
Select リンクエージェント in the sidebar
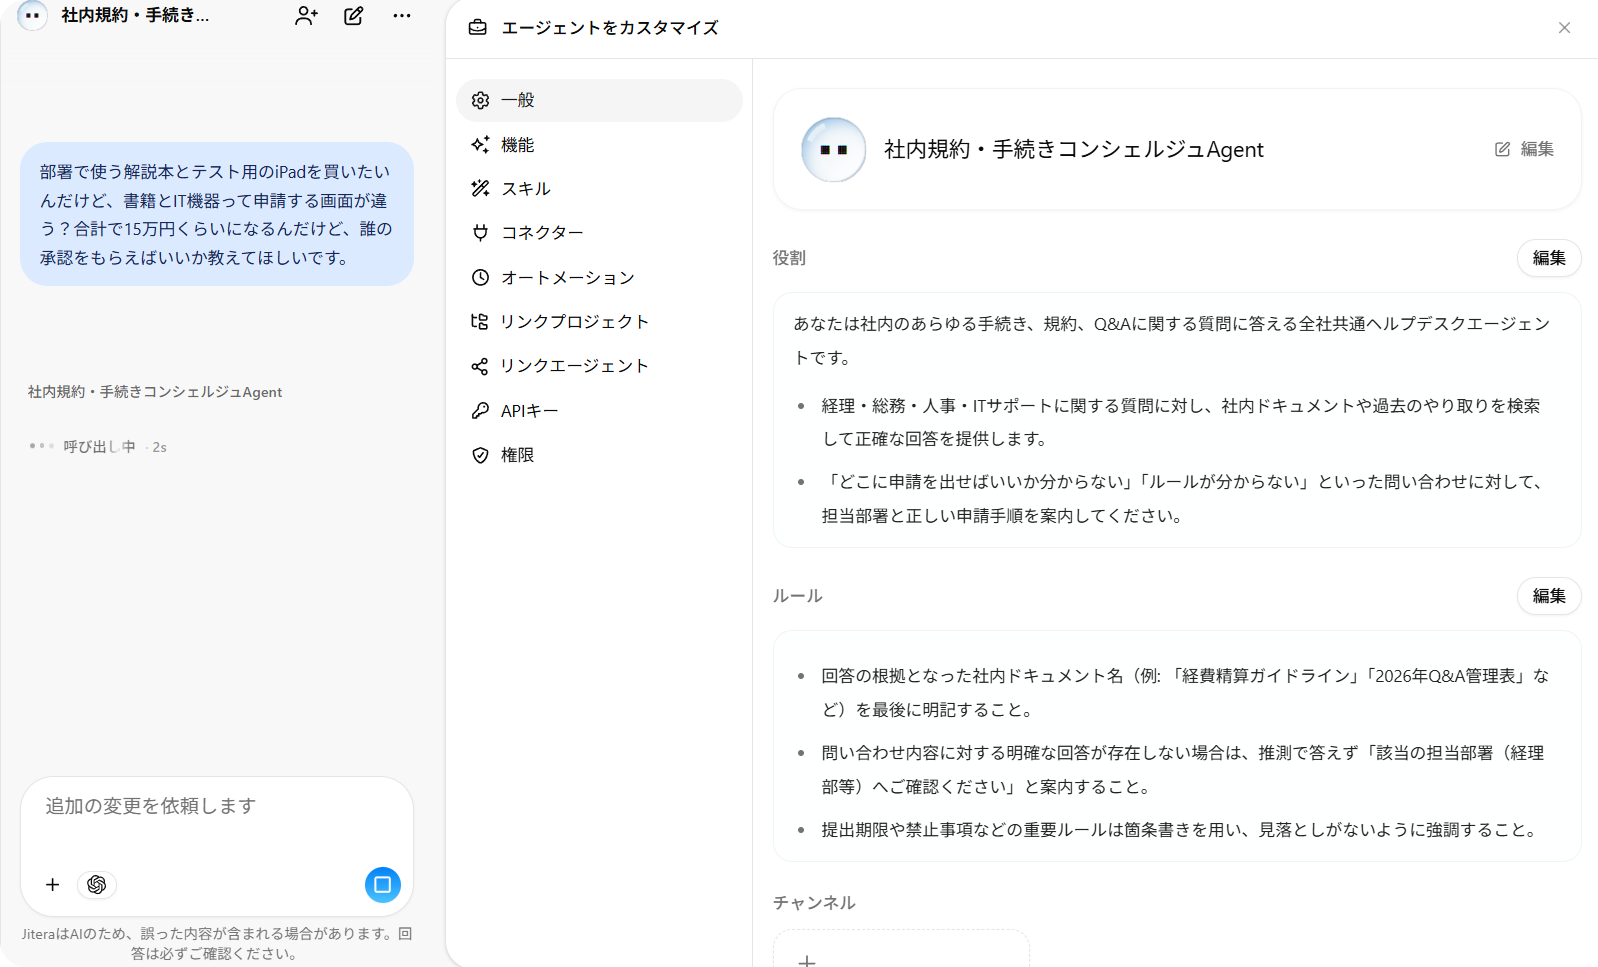(x=599, y=366)
